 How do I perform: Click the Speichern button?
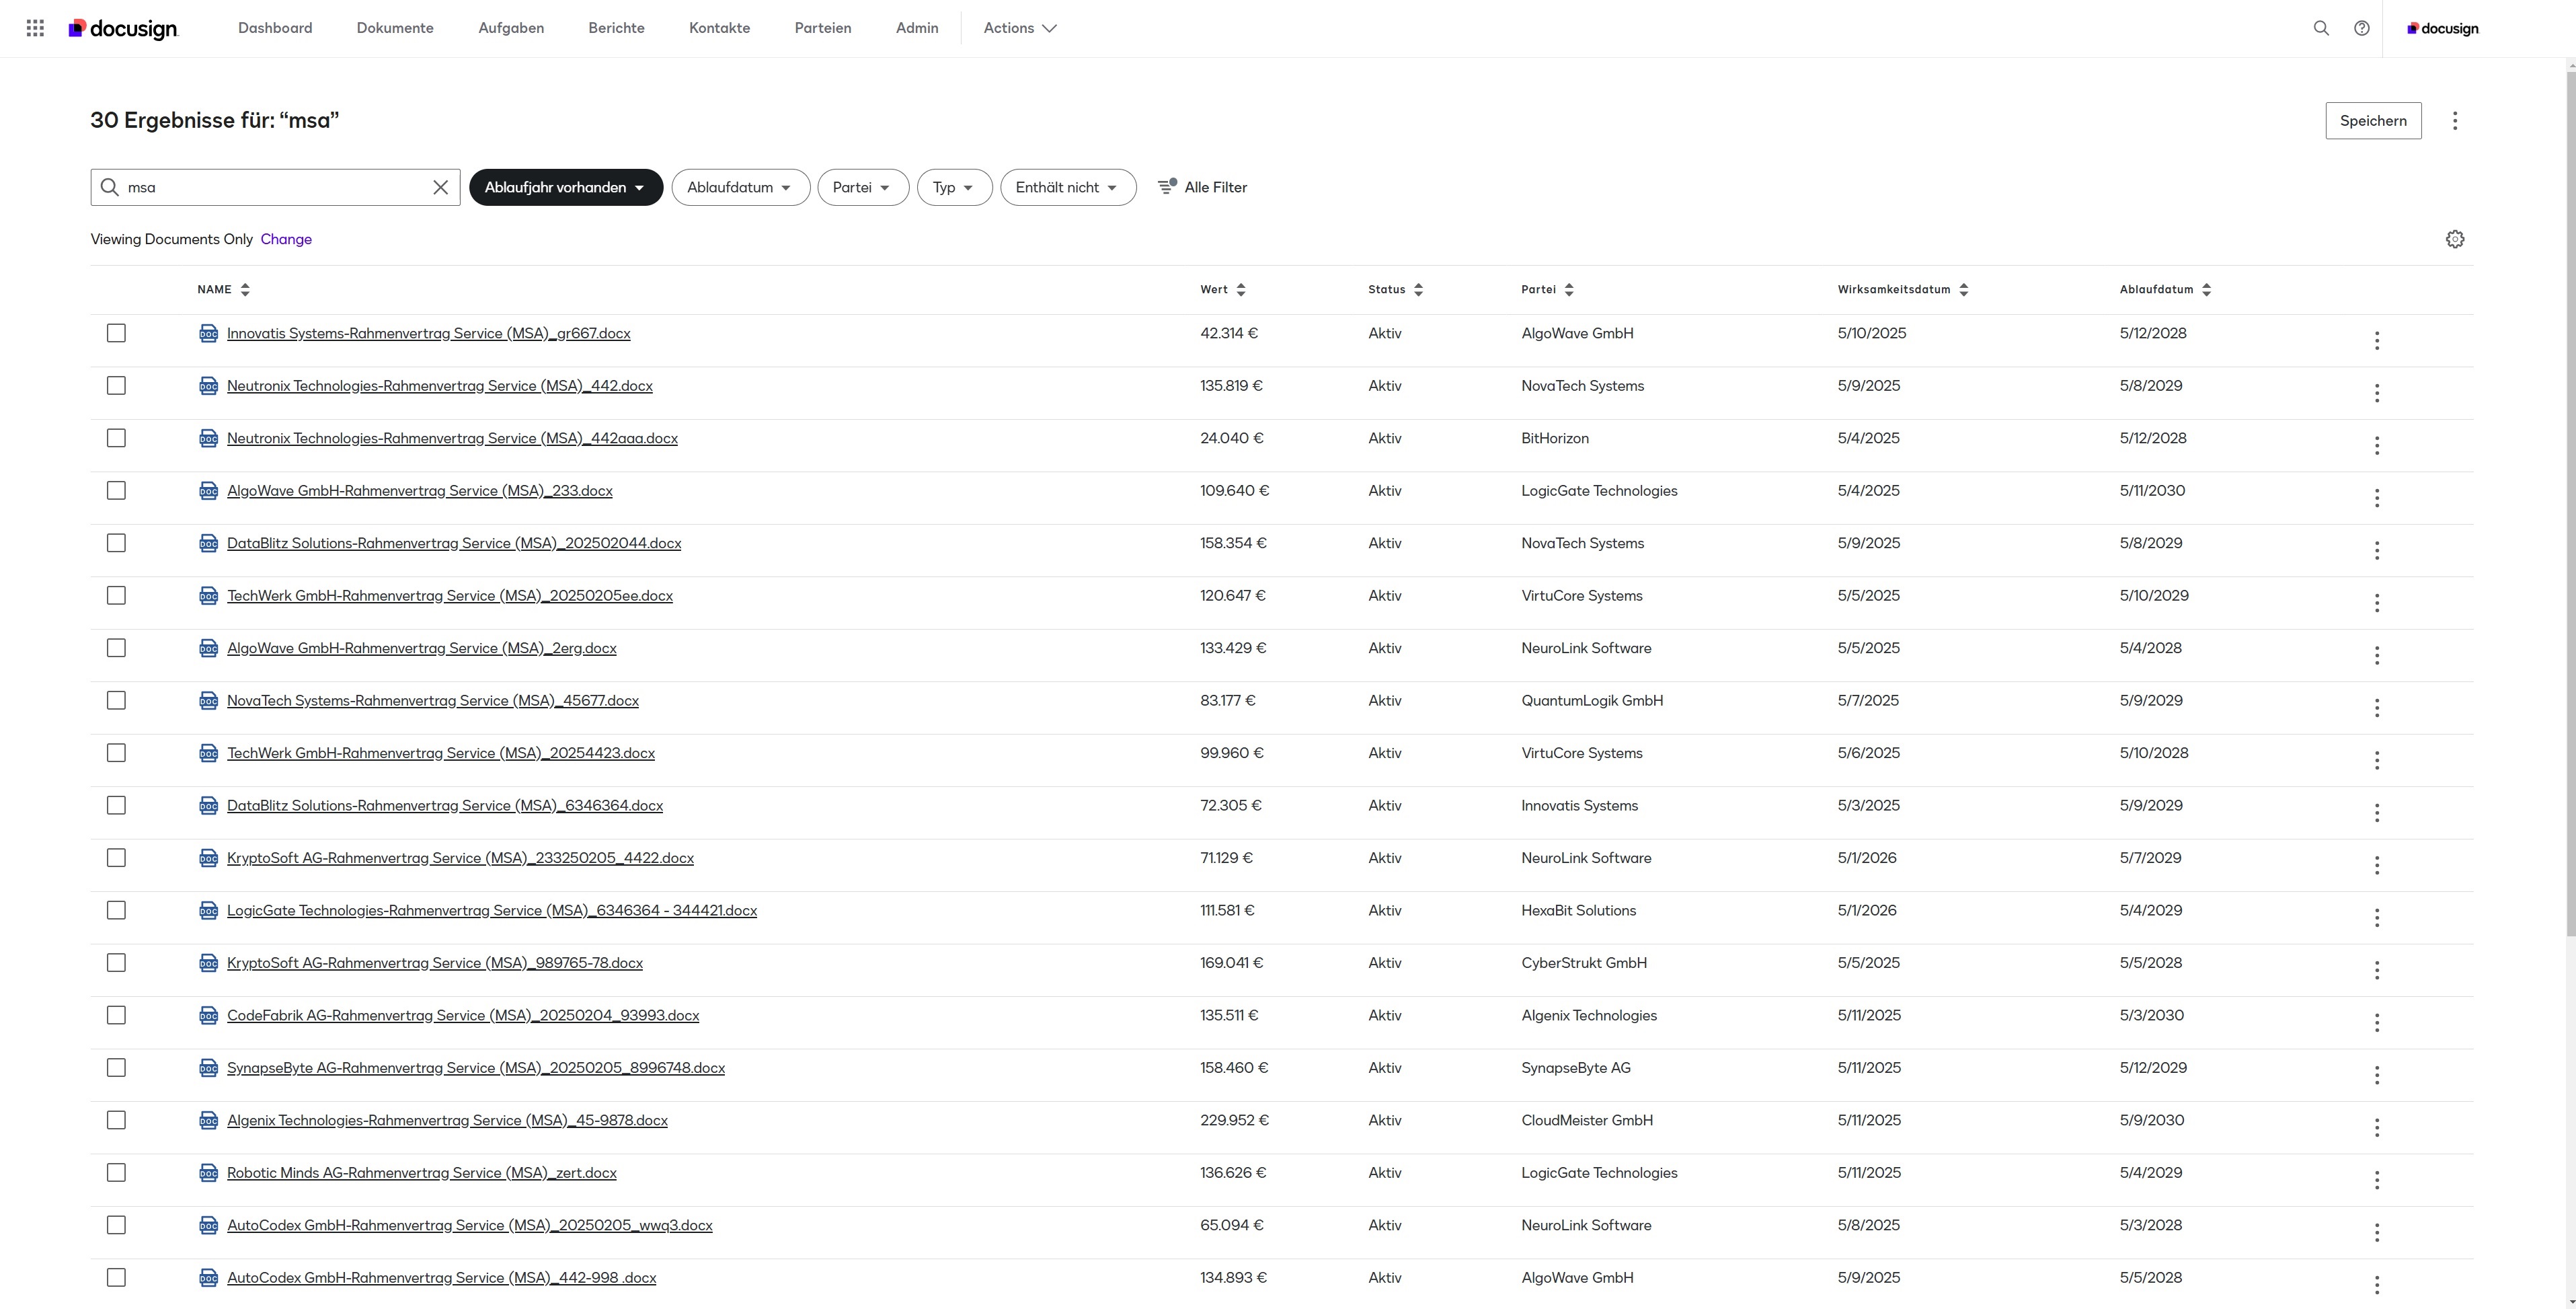2373,121
